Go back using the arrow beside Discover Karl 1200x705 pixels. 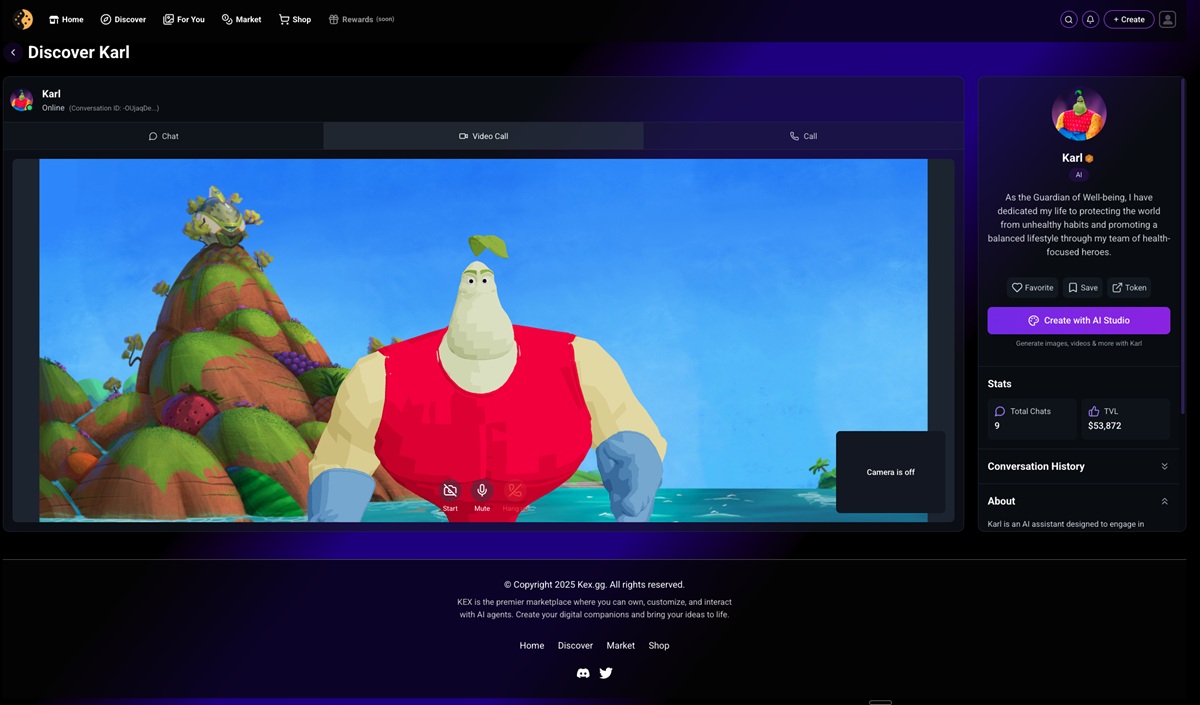[13, 52]
